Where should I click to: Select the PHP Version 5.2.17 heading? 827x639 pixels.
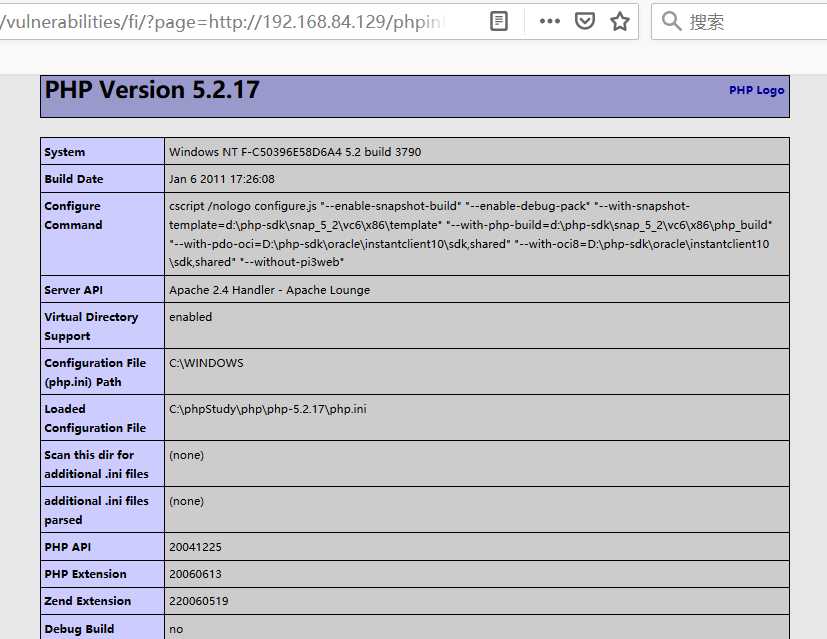click(x=152, y=90)
